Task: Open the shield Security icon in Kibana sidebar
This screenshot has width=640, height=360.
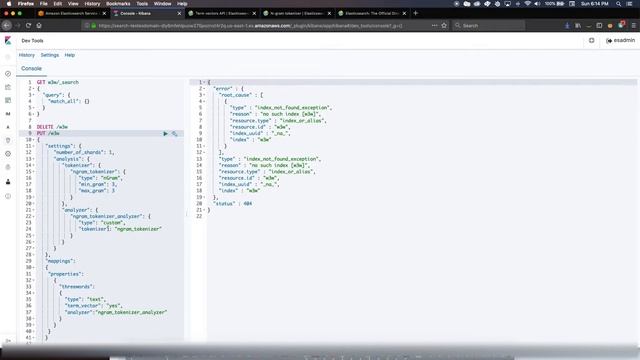Action: (x=8, y=140)
